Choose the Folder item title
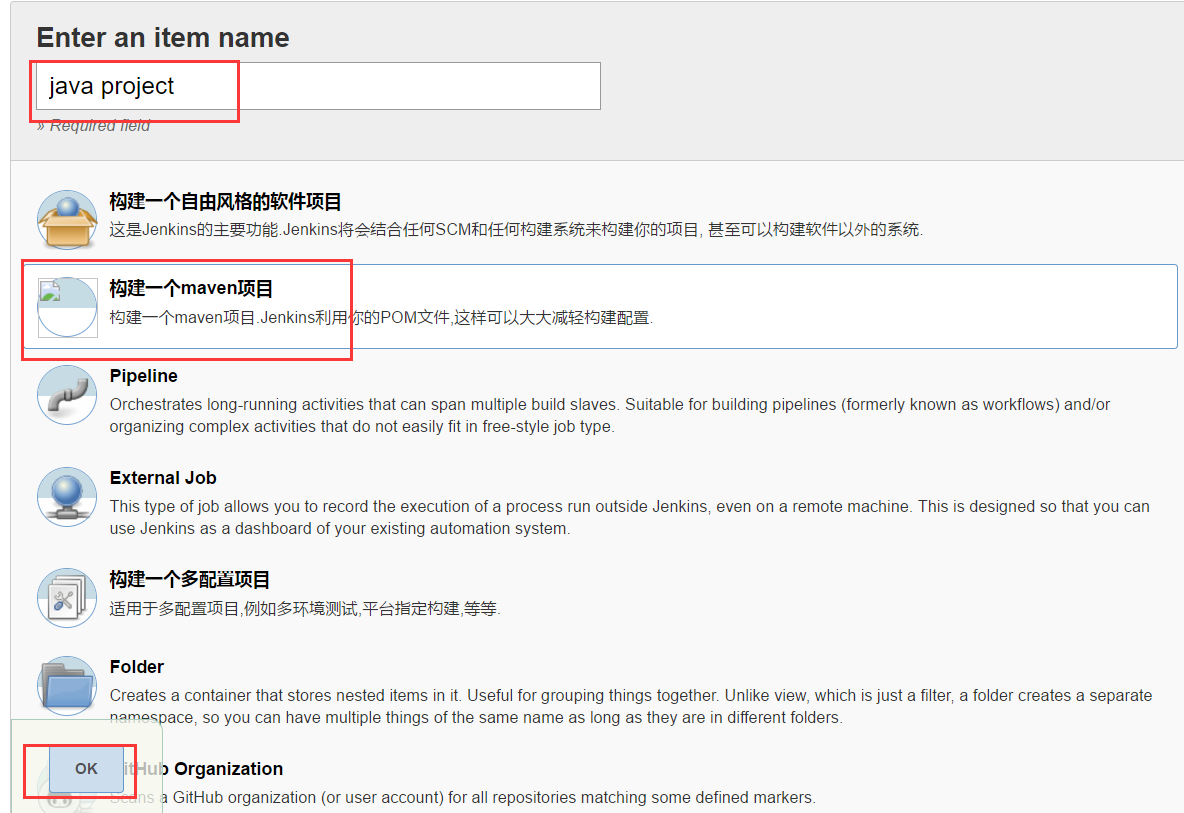This screenshot has height=813, width=1184. click(137, 667)
